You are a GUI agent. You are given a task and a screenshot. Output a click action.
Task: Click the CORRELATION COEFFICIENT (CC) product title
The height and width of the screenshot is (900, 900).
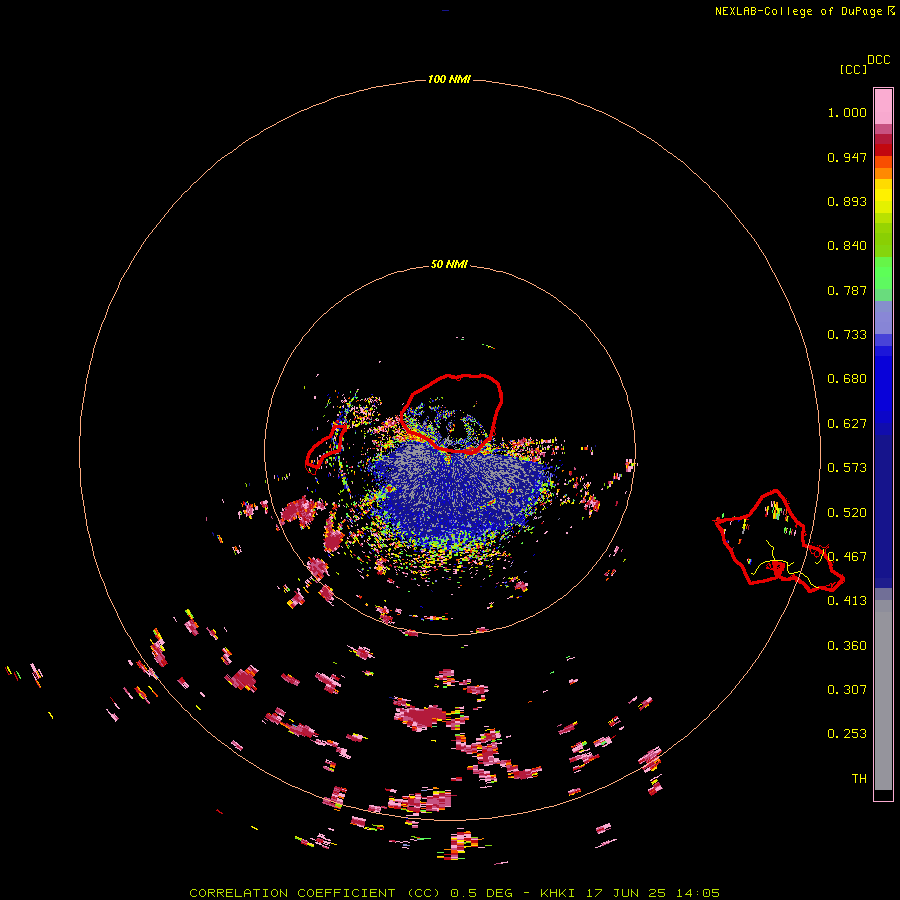coord(315,893)
